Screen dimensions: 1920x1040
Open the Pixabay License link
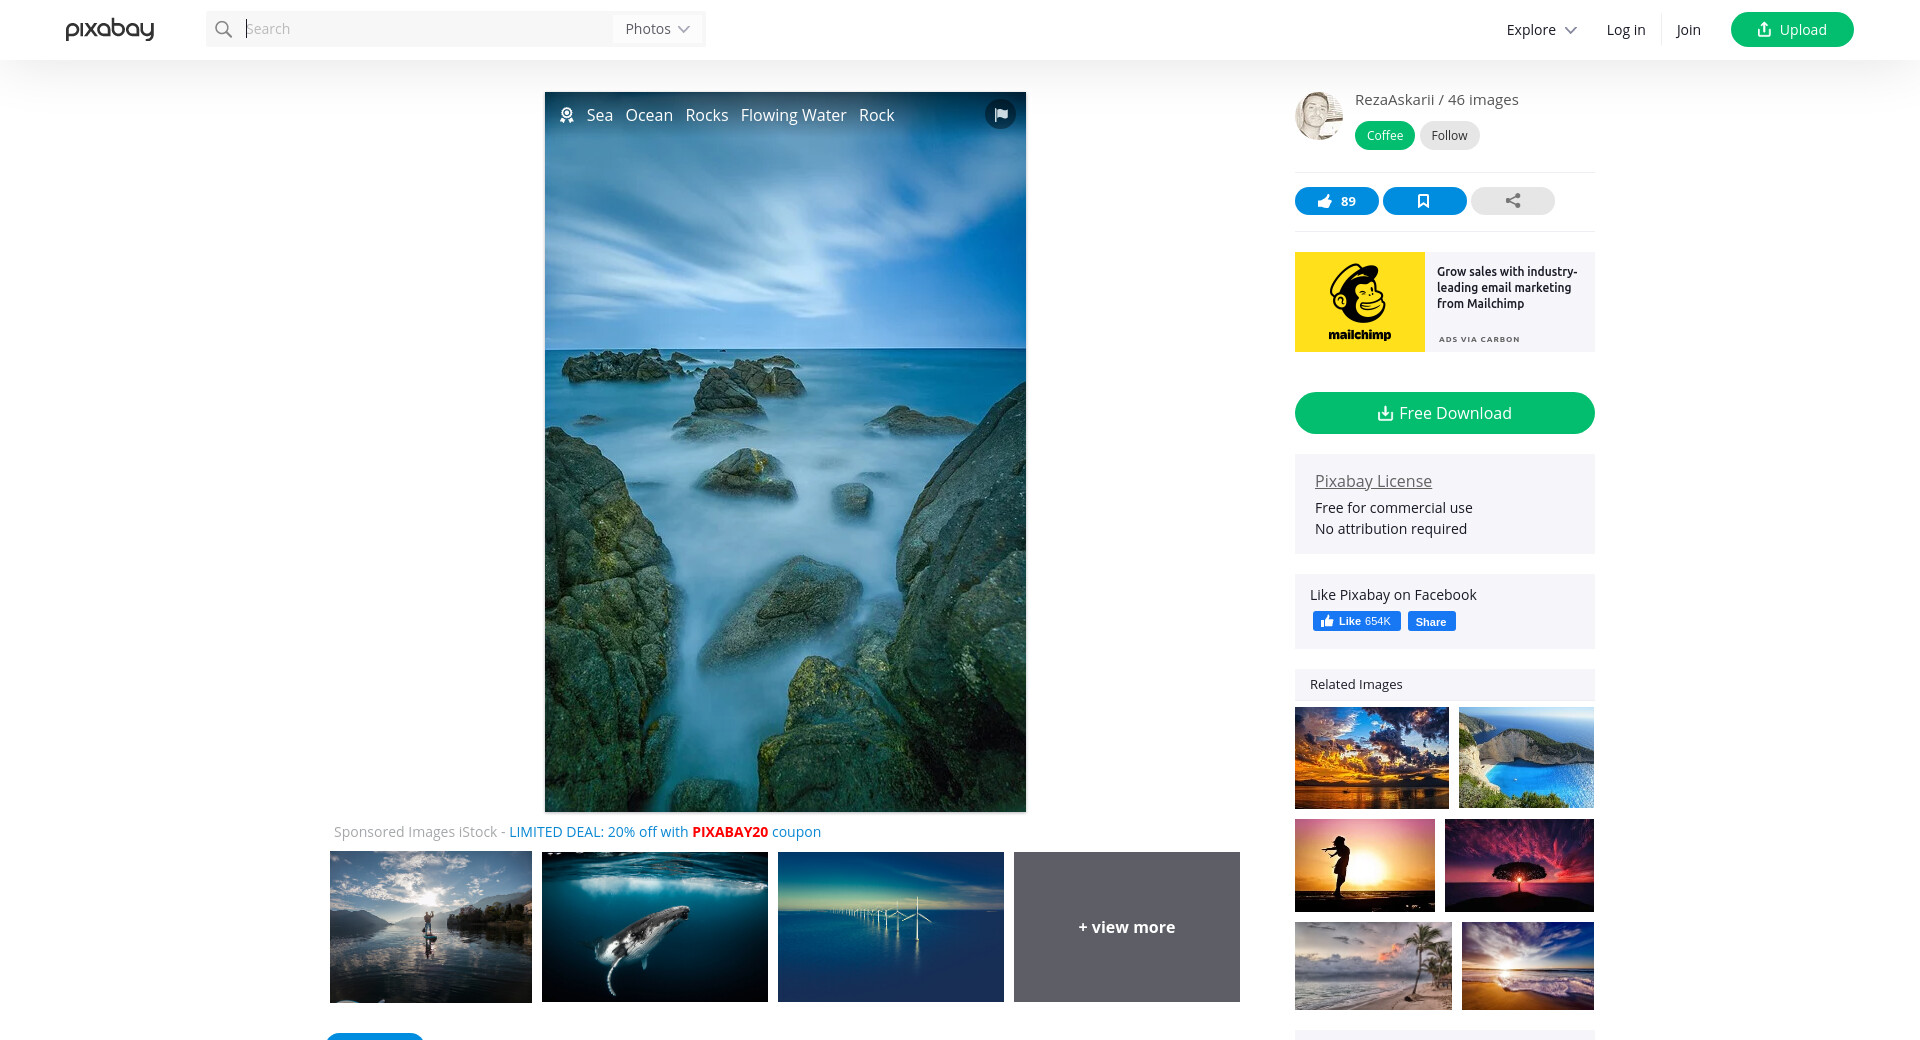(x=1373, y=481)
